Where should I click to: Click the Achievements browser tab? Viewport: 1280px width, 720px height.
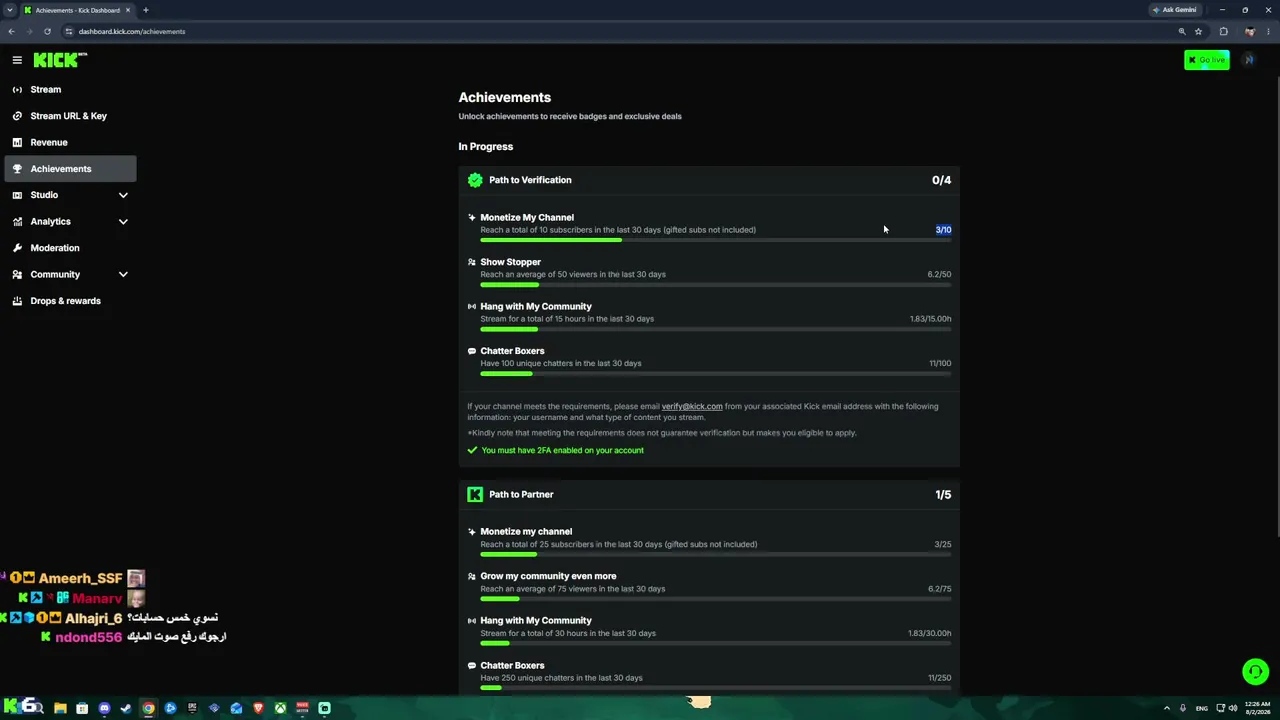pyautogui.click(x=77, y=10)
